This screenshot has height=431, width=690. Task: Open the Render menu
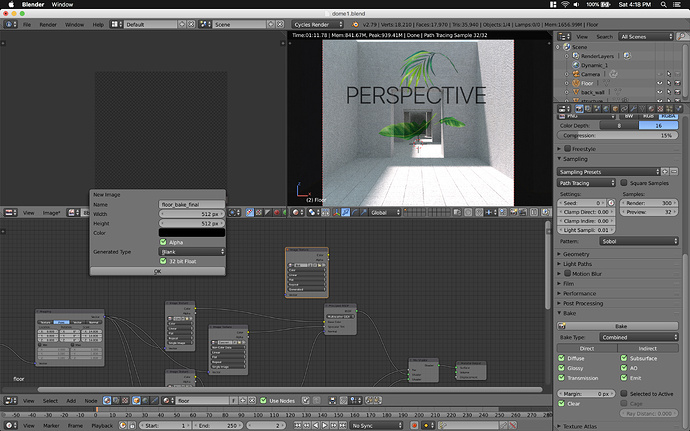[48, 25]
